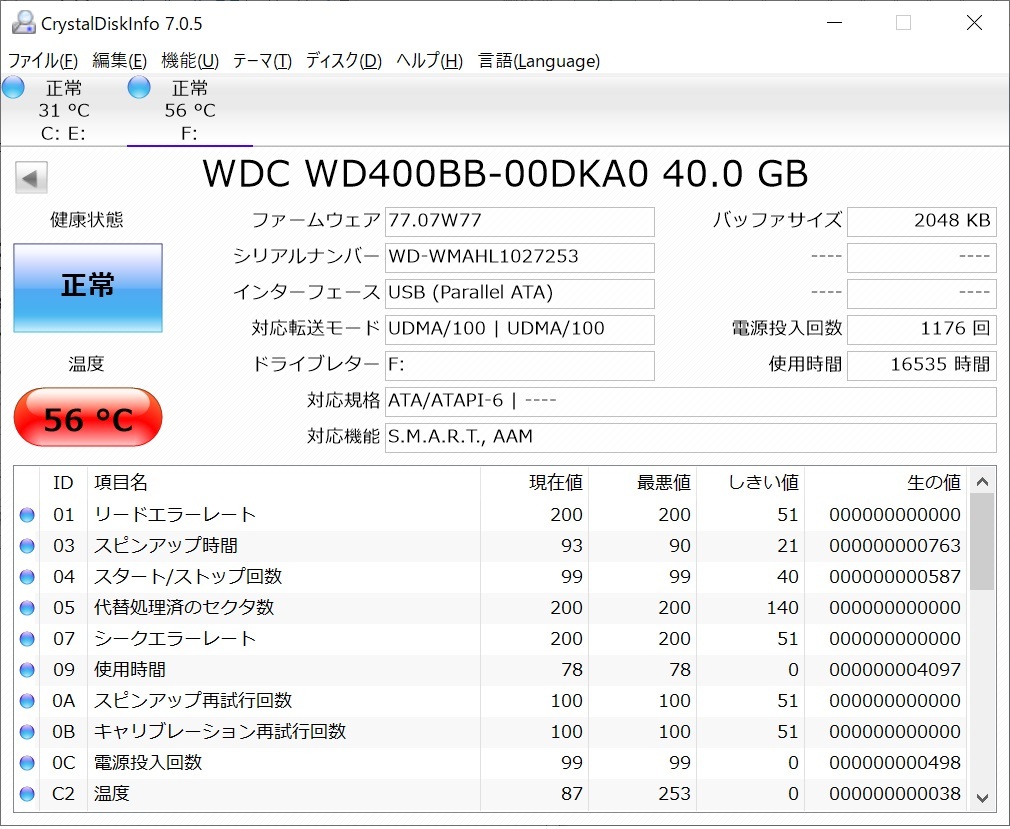Select the C: E: disk tab at 31 °C
Image resolution: width=1010 pixels, height=829 pixels.
pyautogui.click(x=63, y=110)
